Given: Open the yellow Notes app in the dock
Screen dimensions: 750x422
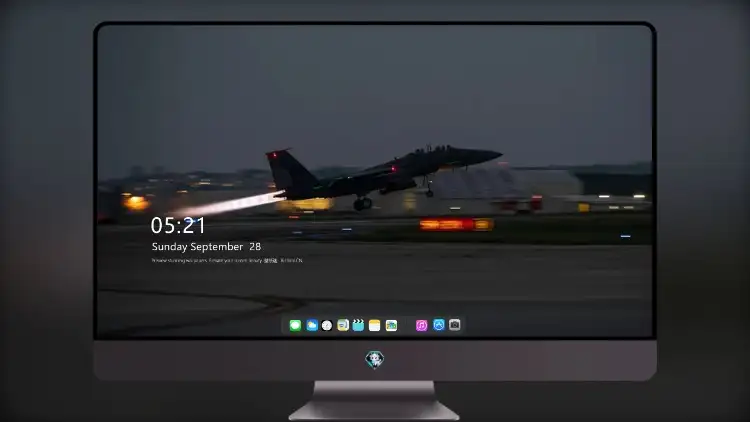Looking at the screenshot, I should 375,325.
